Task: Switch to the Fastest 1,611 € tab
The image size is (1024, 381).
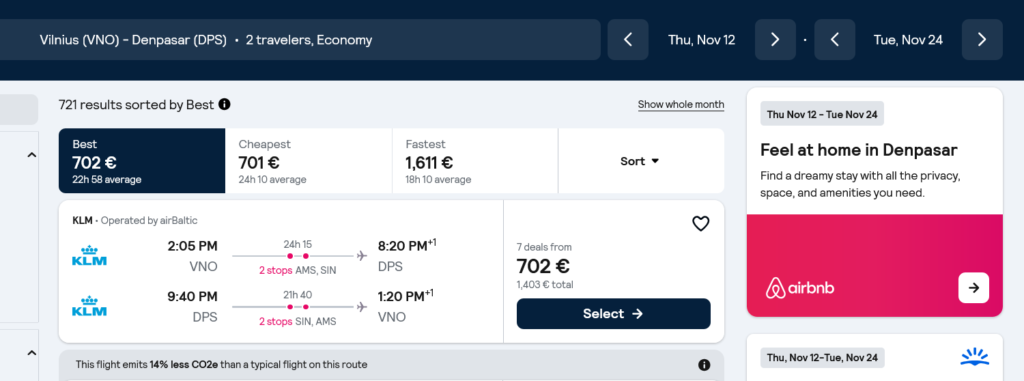Action: (475, 161)
